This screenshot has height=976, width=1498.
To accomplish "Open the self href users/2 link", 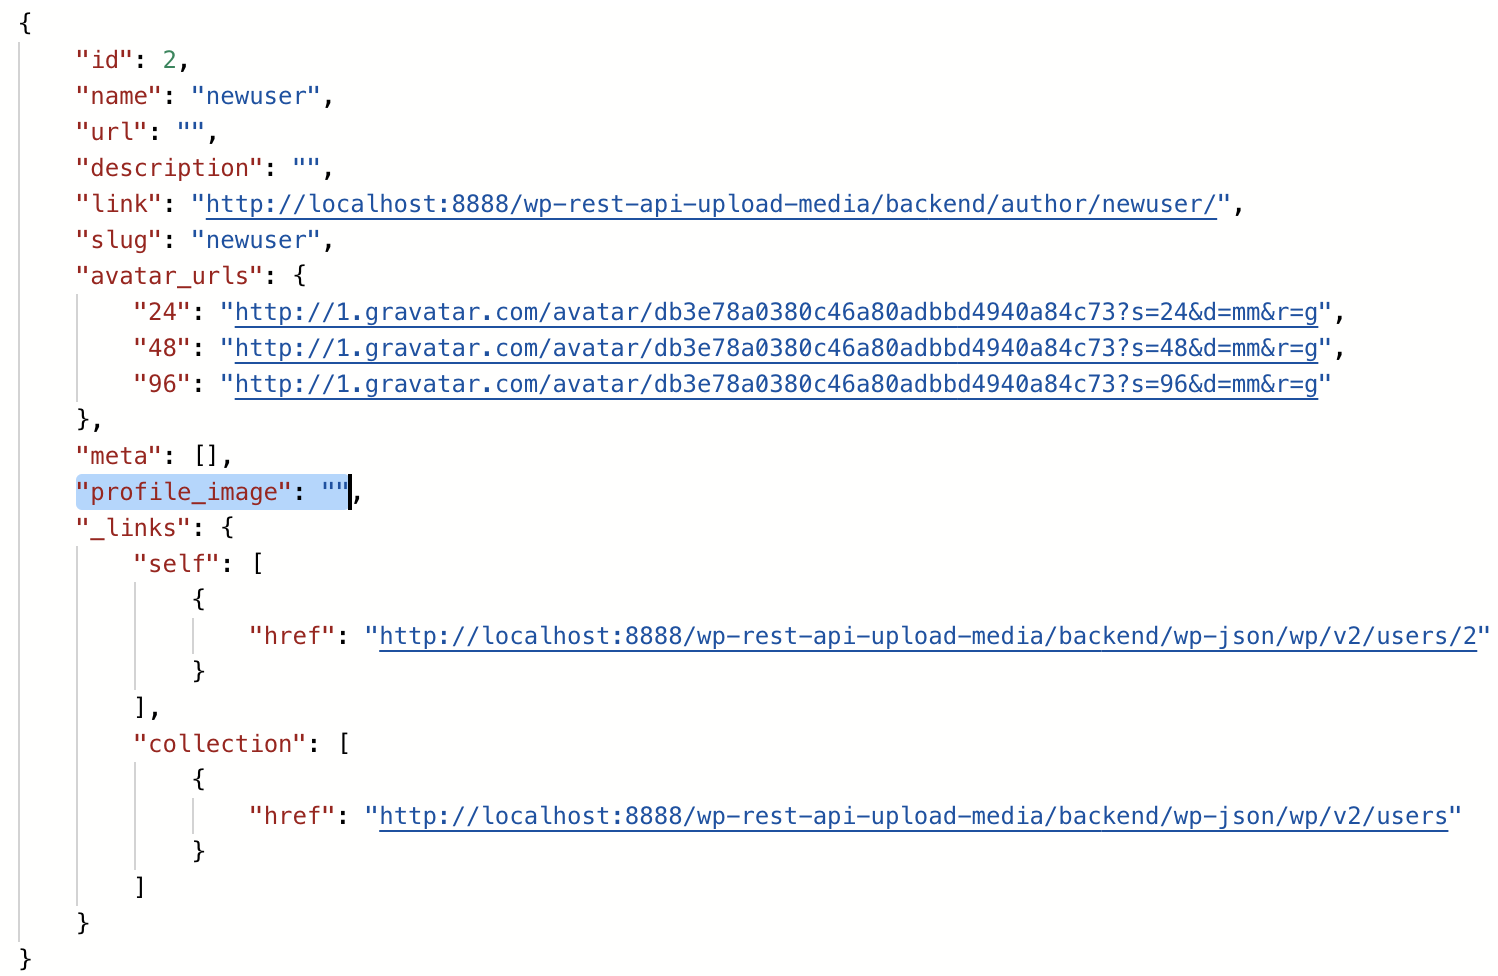I will pos(928,636).
